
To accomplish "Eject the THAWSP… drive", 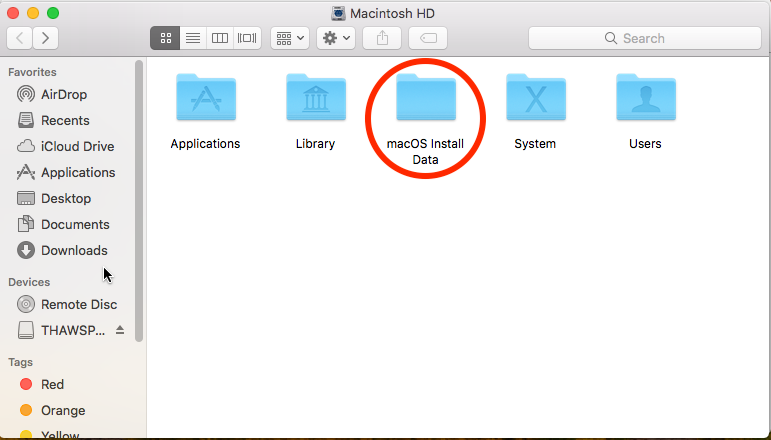I will point(120,330).
